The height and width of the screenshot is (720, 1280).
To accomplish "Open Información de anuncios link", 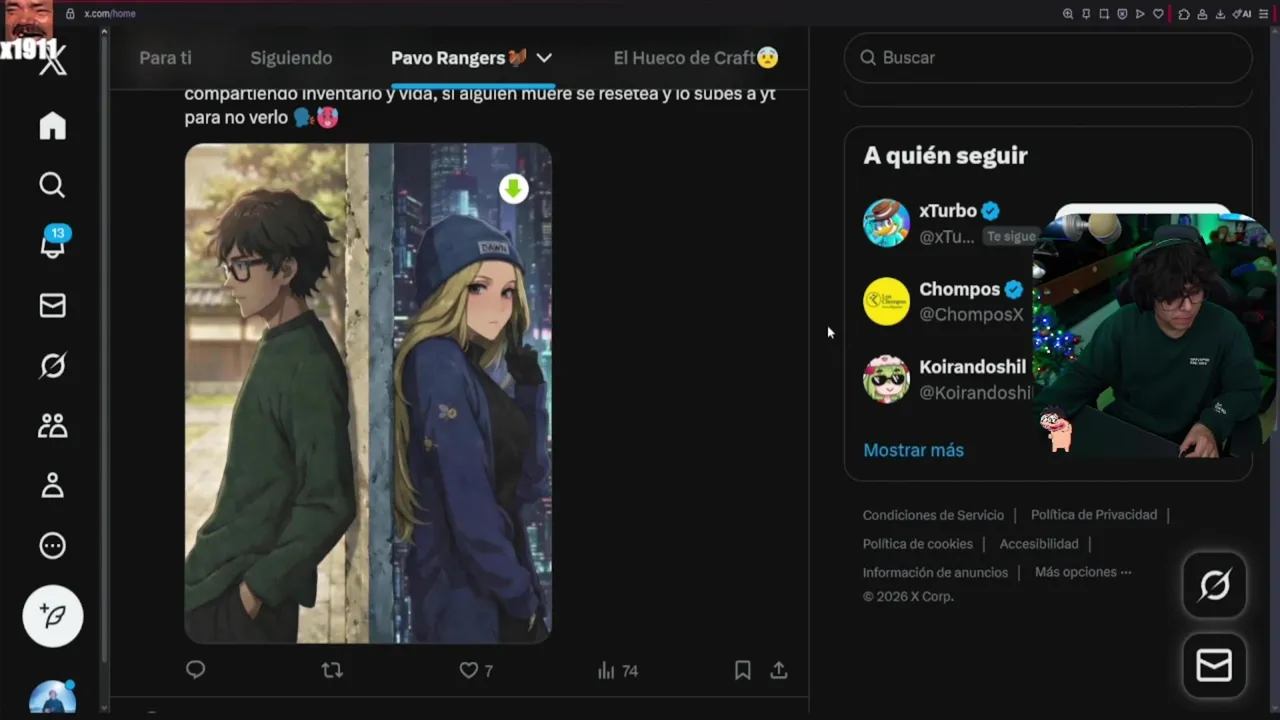I will 935,573.
